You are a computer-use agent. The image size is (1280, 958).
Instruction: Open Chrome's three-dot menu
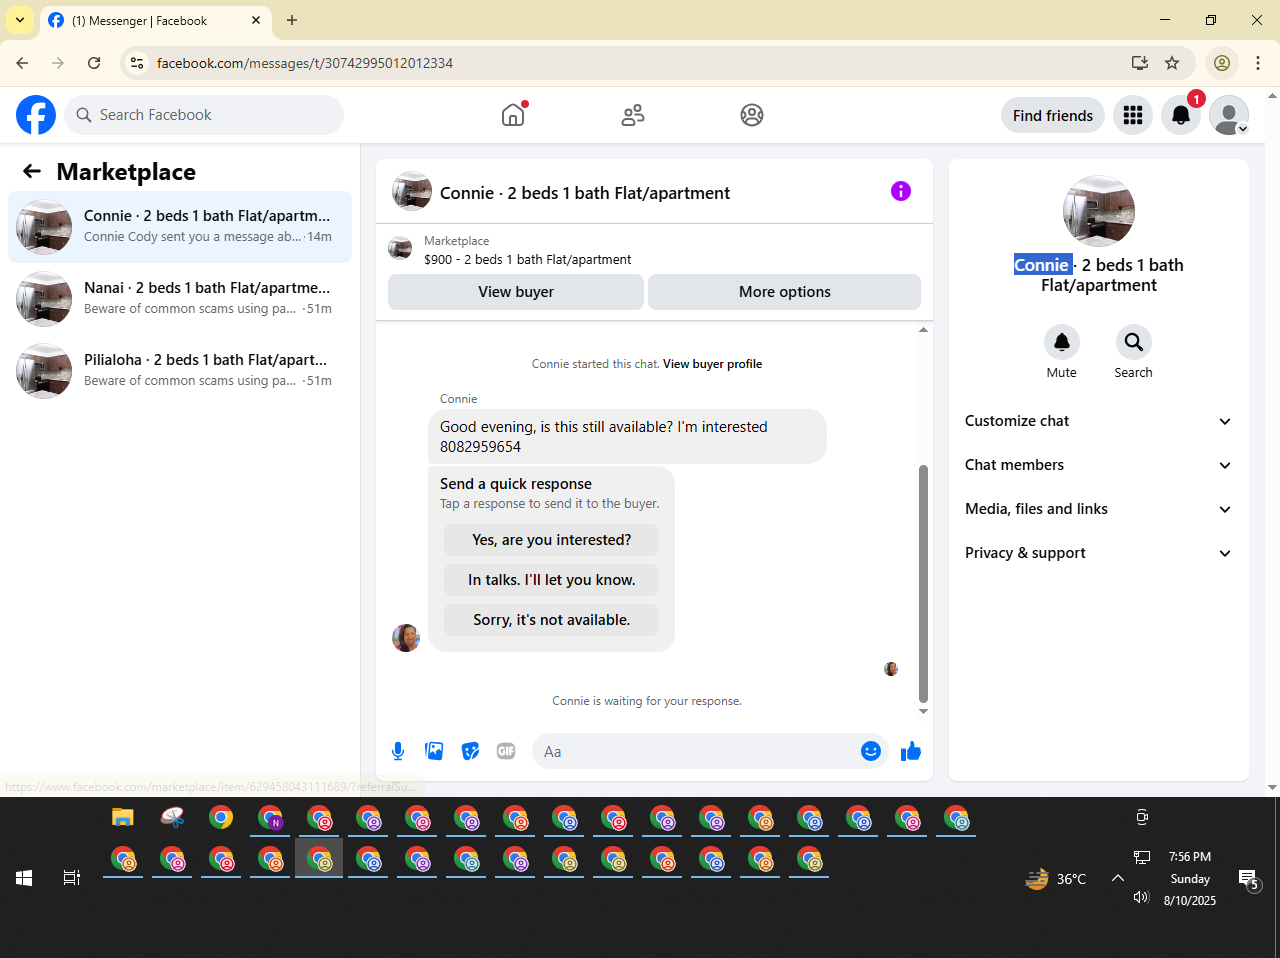point(1258,63)
